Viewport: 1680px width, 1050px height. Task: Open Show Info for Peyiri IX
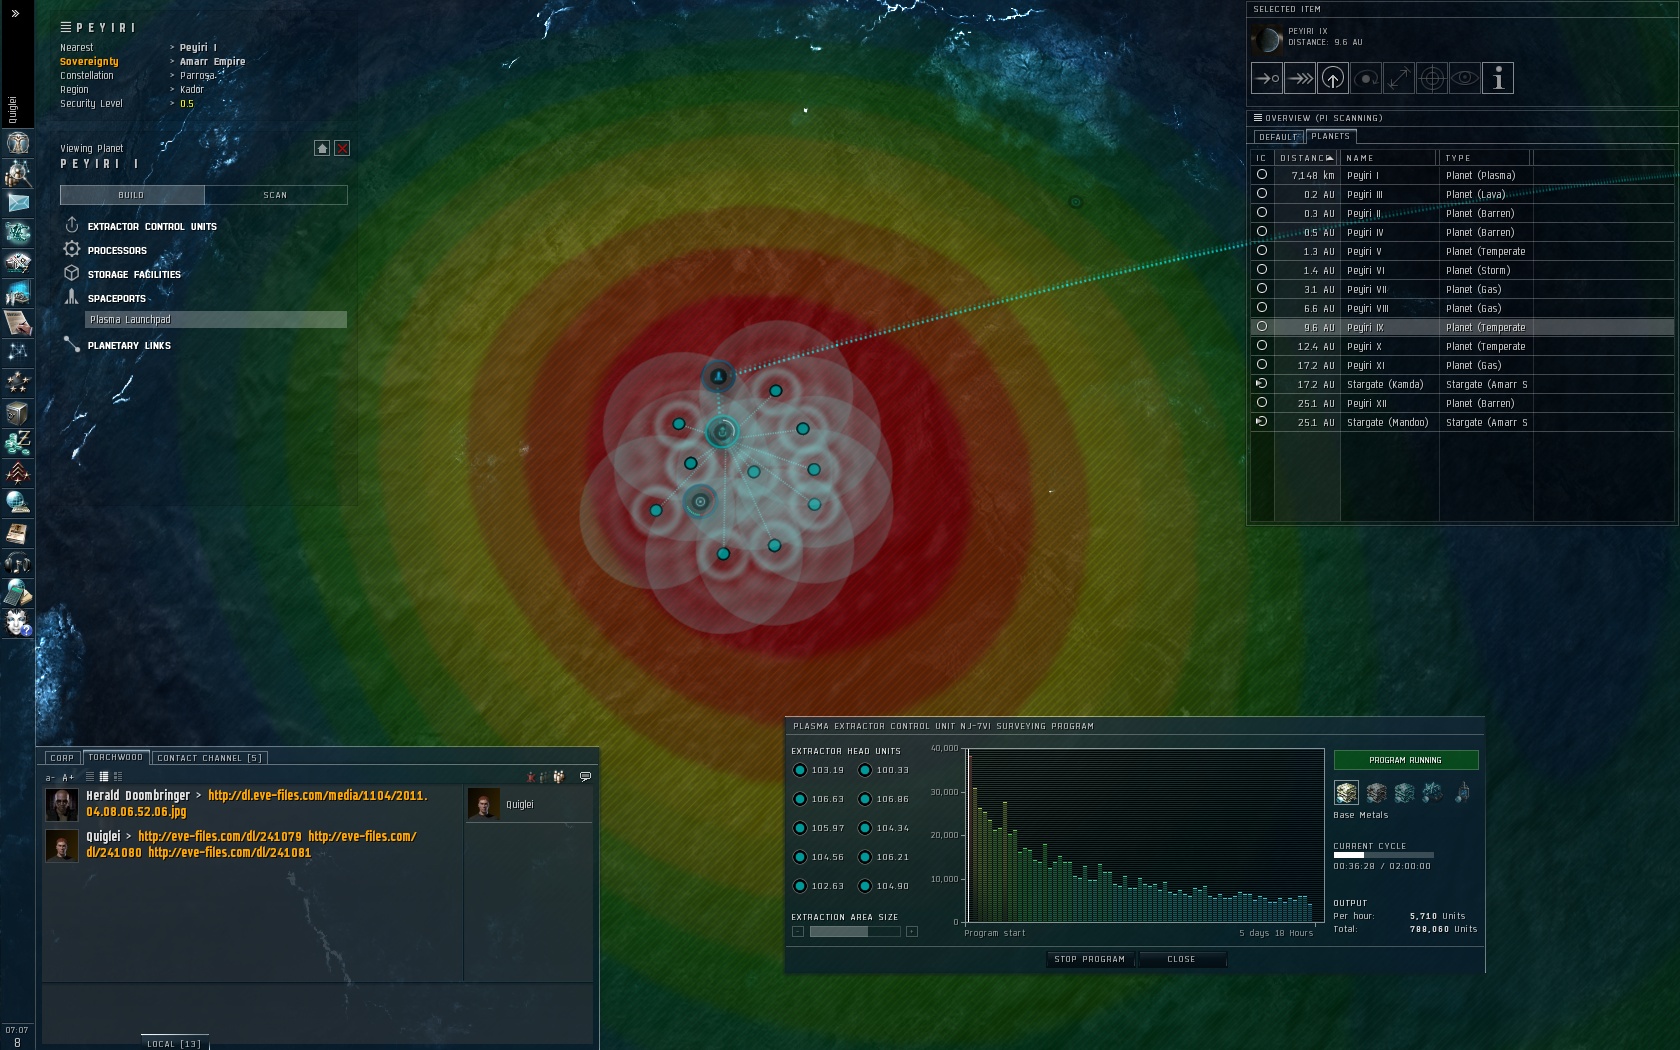(x=1498, y=78)
